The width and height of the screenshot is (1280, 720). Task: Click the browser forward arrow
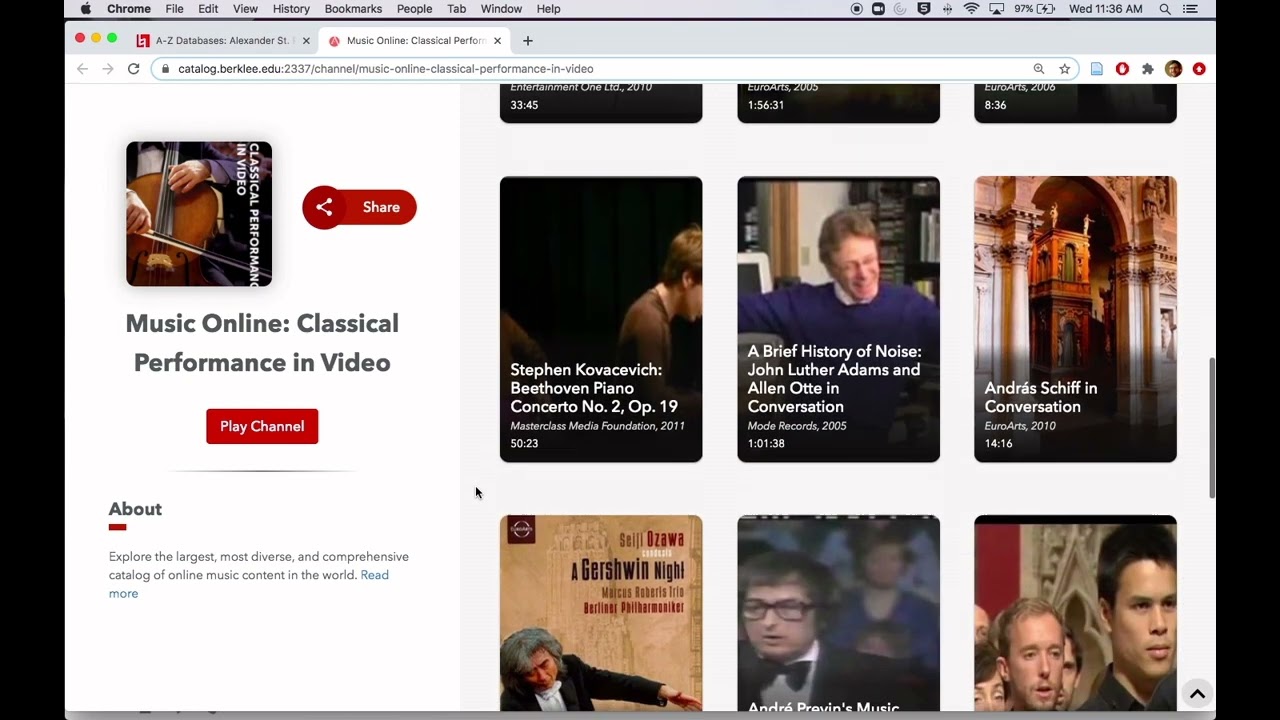coord(108,69)
